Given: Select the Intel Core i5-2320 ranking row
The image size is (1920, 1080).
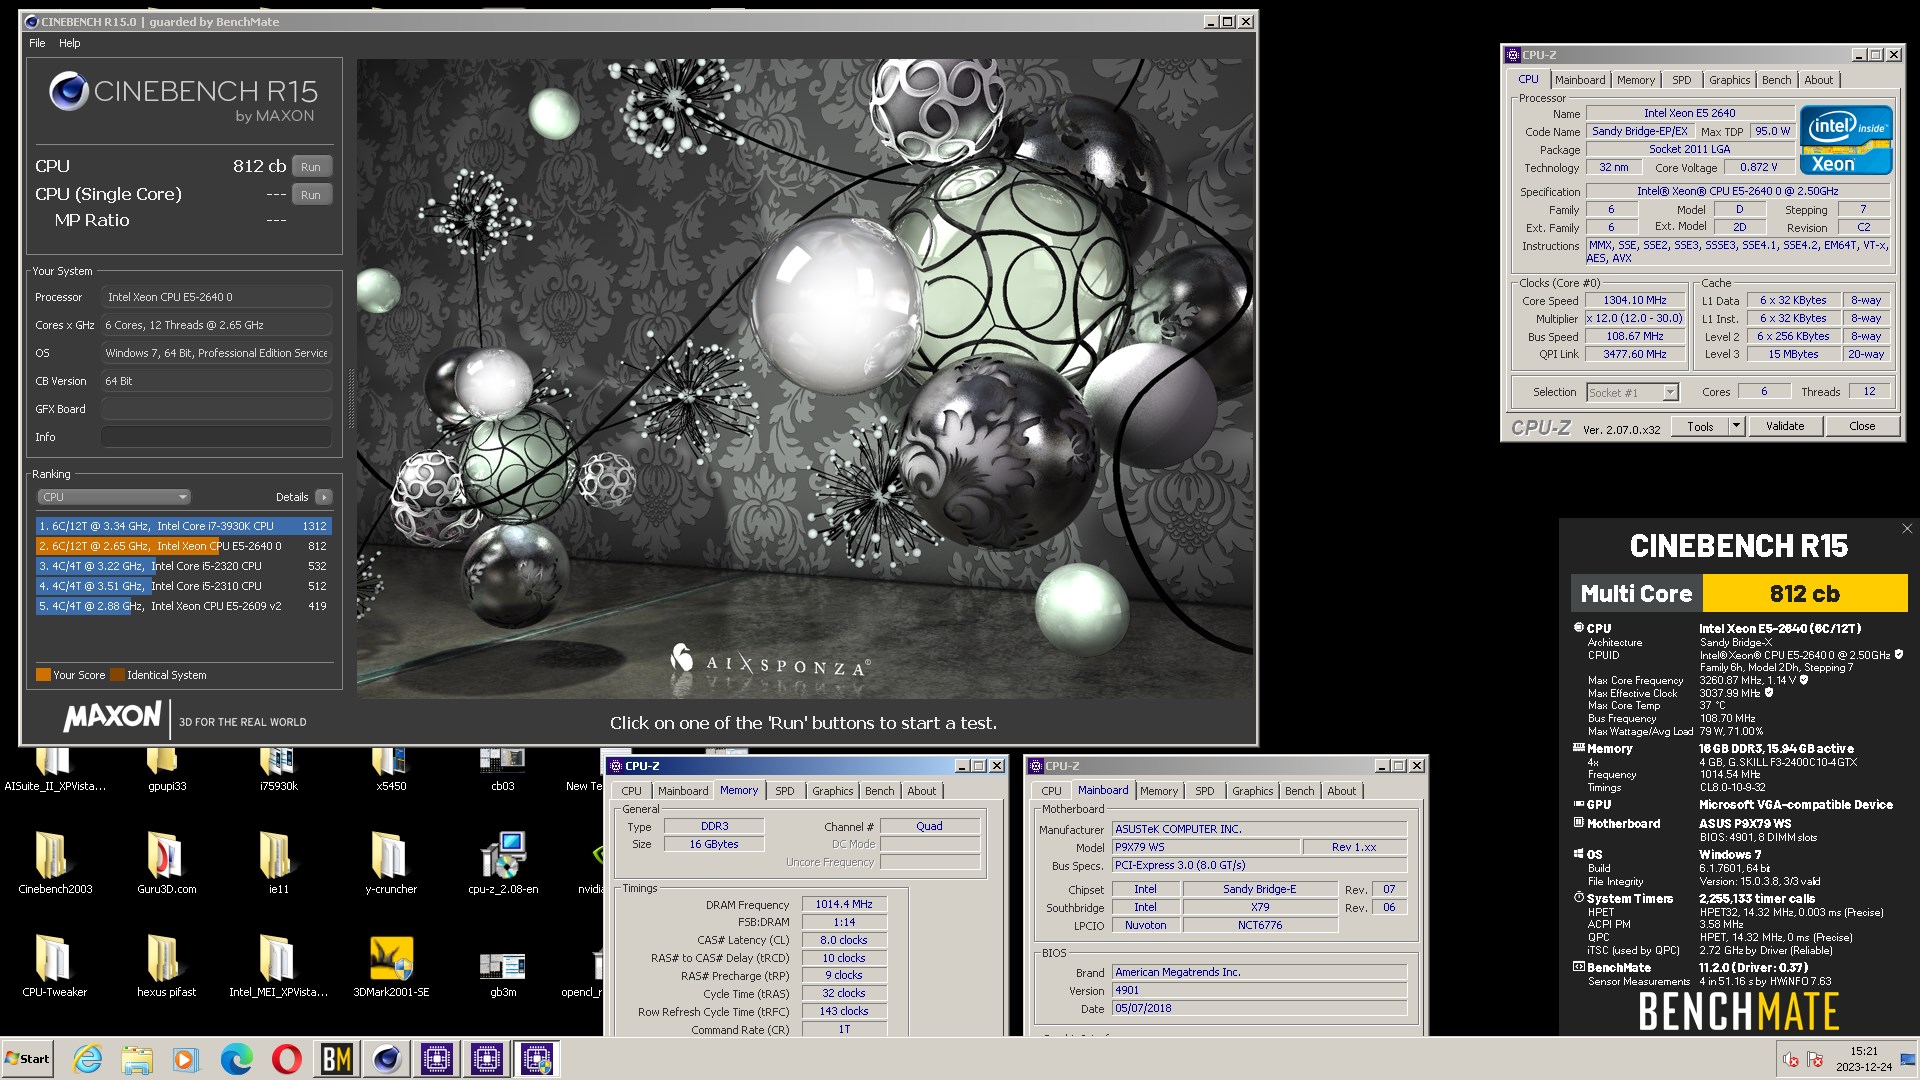Looking at the screenshot, I should (183, 566).
